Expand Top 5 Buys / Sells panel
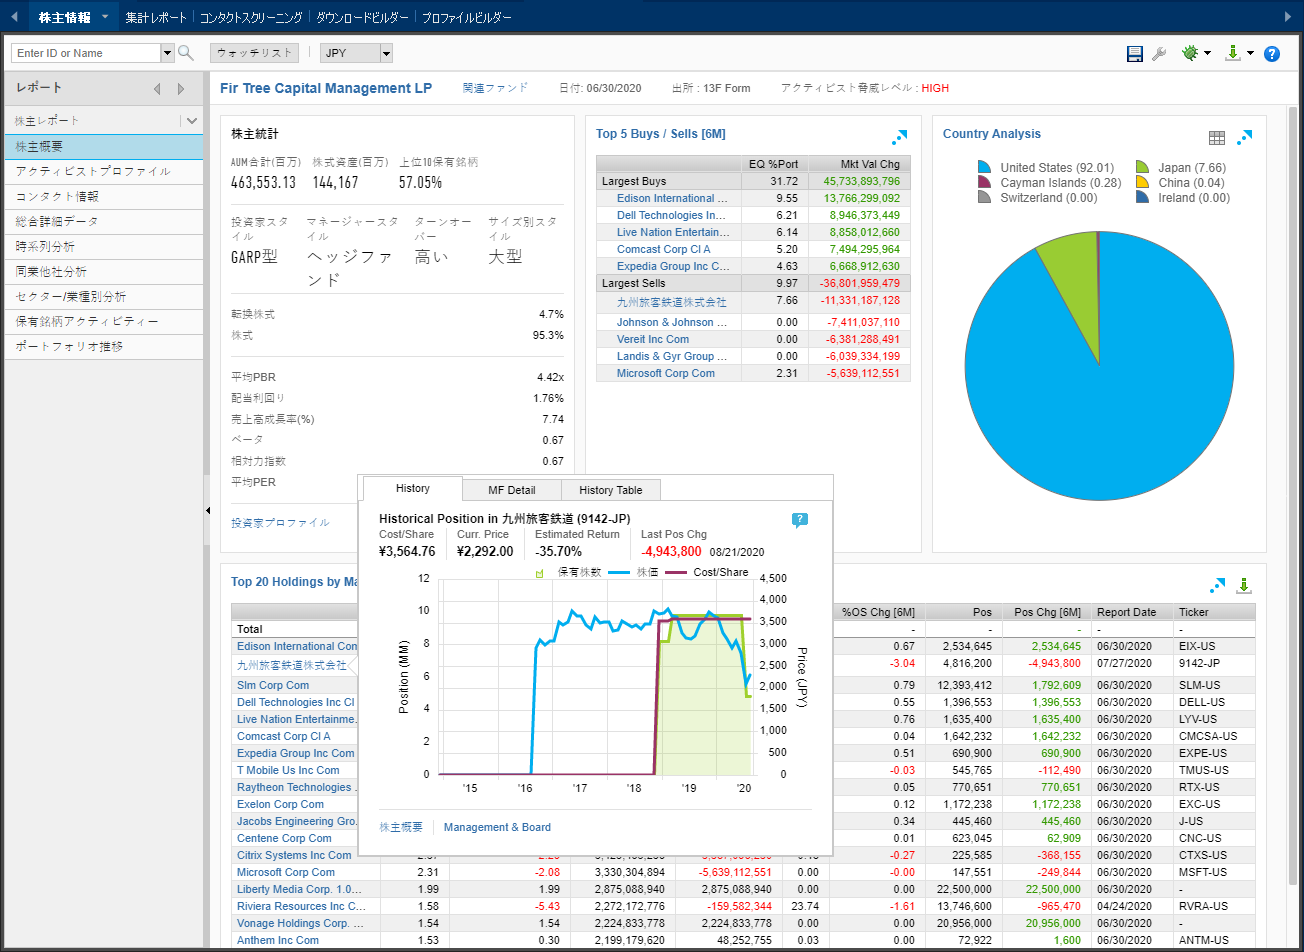 click(900, 136)
